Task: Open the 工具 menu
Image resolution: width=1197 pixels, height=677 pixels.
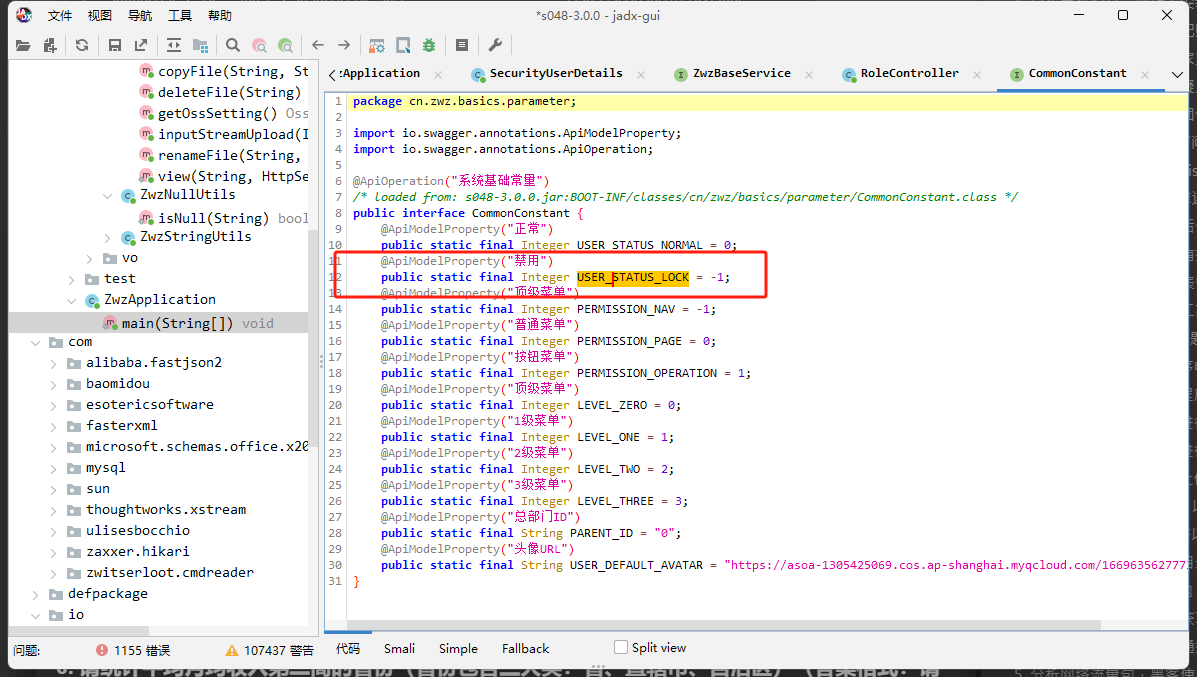Action: coord(180,16)
